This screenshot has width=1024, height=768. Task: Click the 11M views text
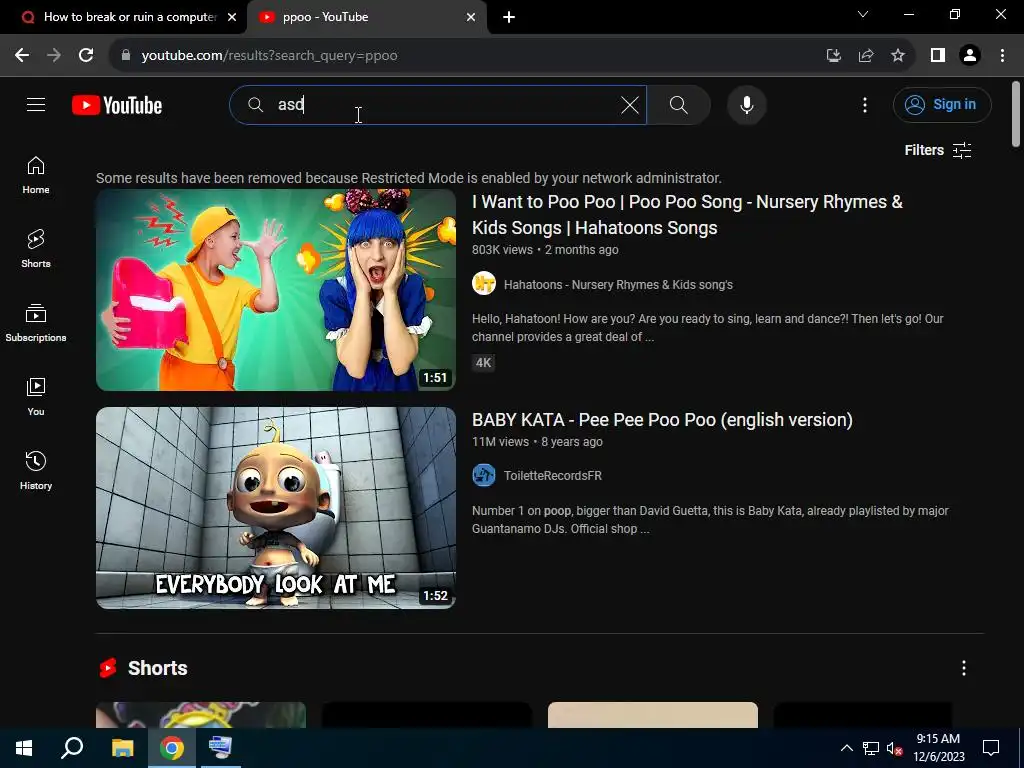click(x=500, y=441)
